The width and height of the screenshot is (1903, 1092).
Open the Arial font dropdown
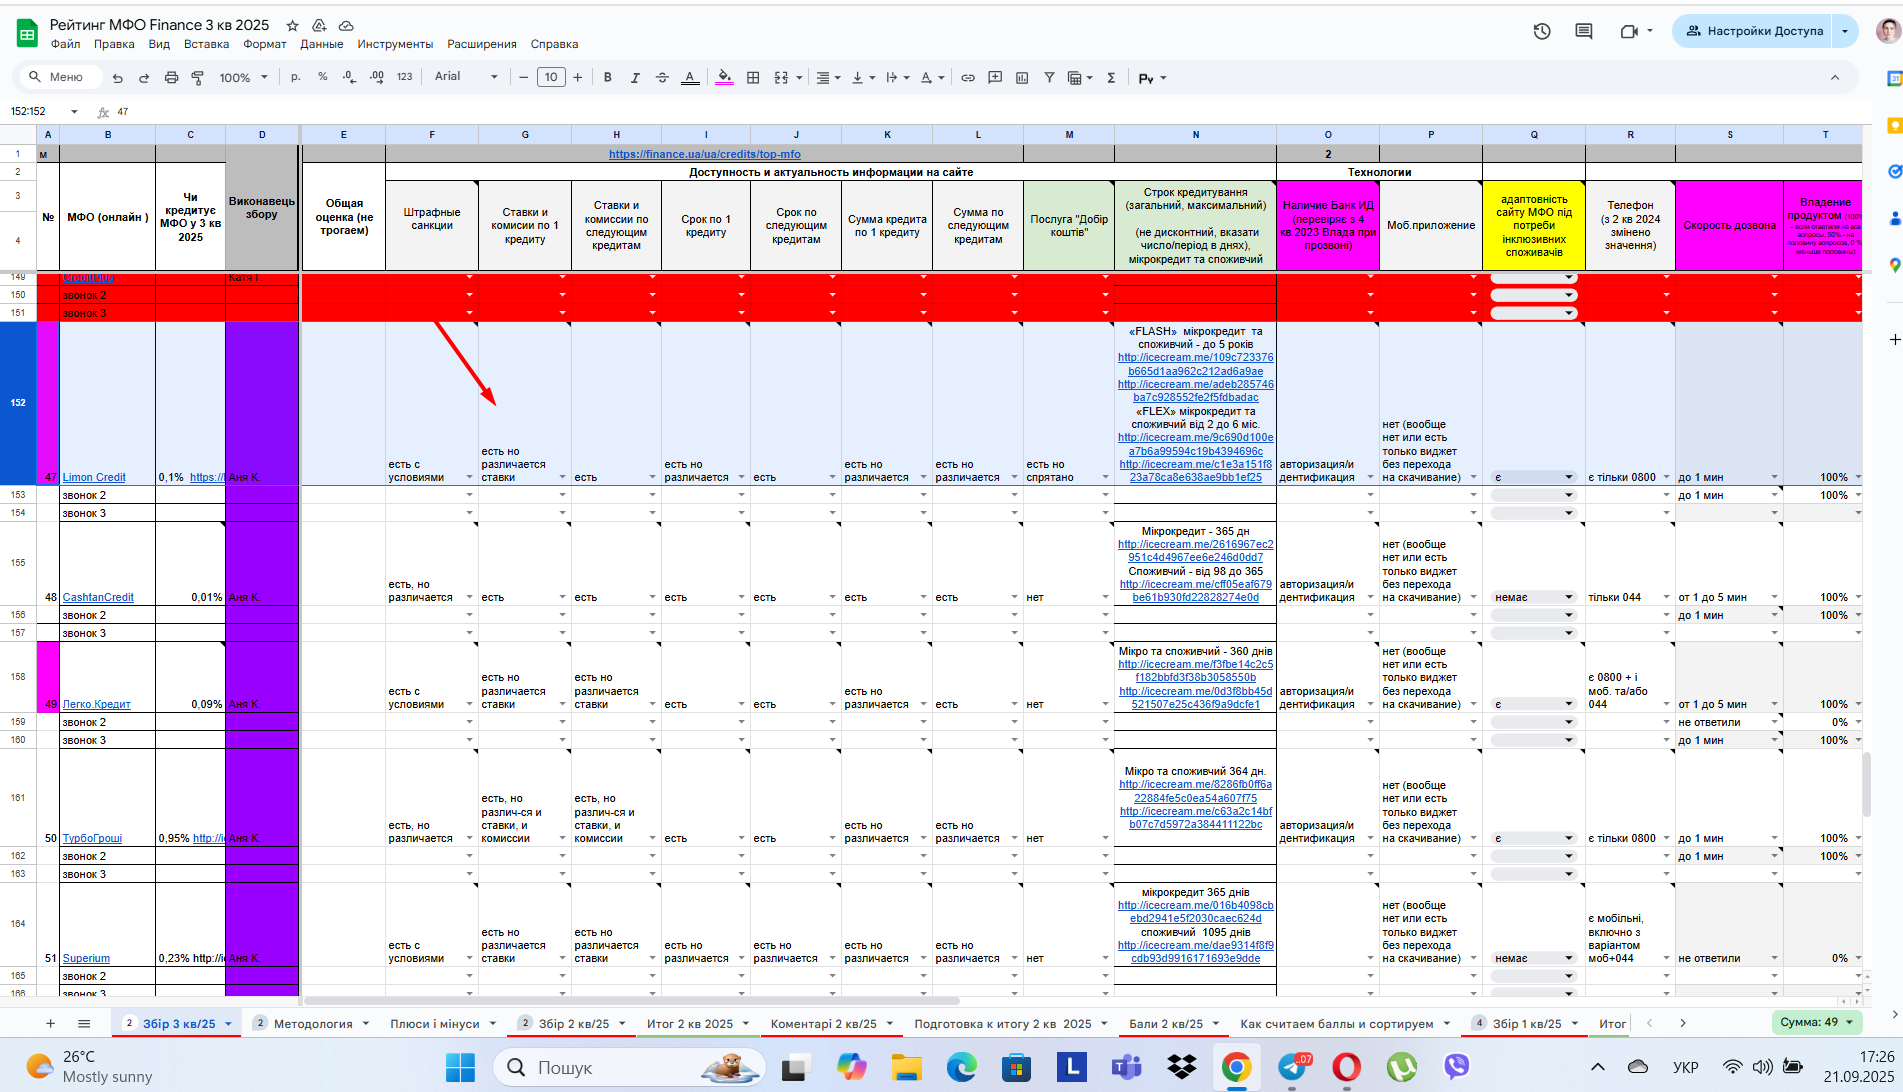466,77
